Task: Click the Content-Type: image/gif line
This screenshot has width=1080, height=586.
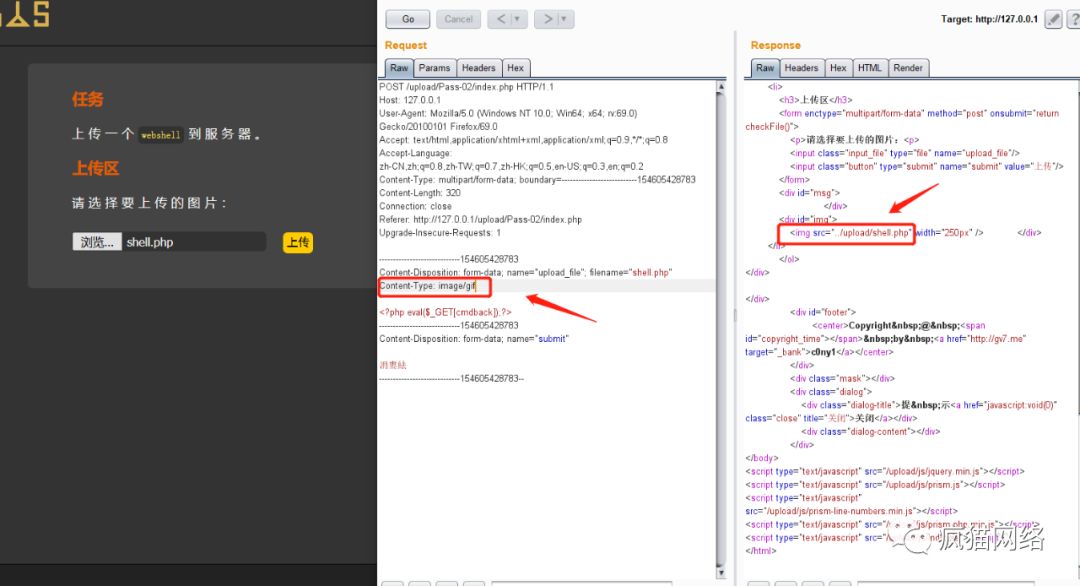Action: pos(428,286)
